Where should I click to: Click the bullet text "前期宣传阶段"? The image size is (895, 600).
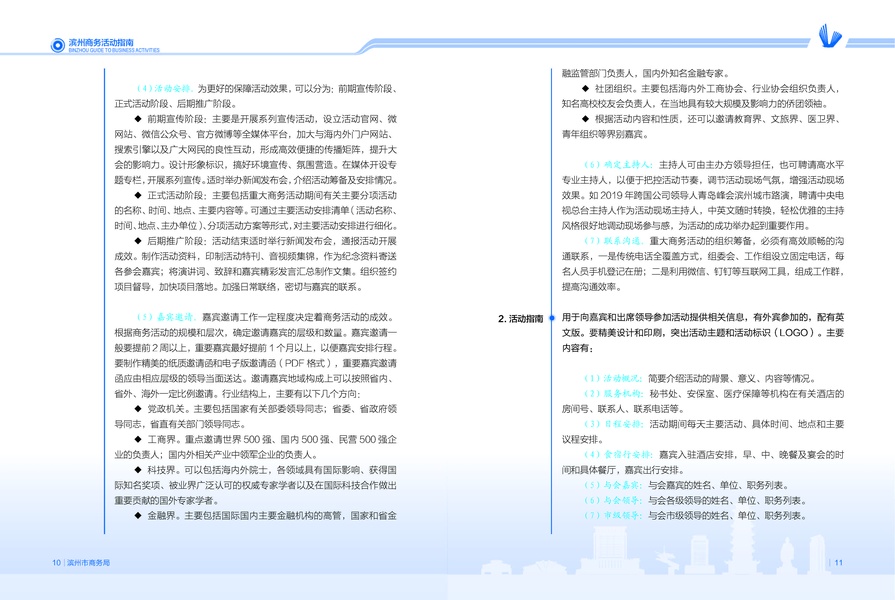coord(175,119)
